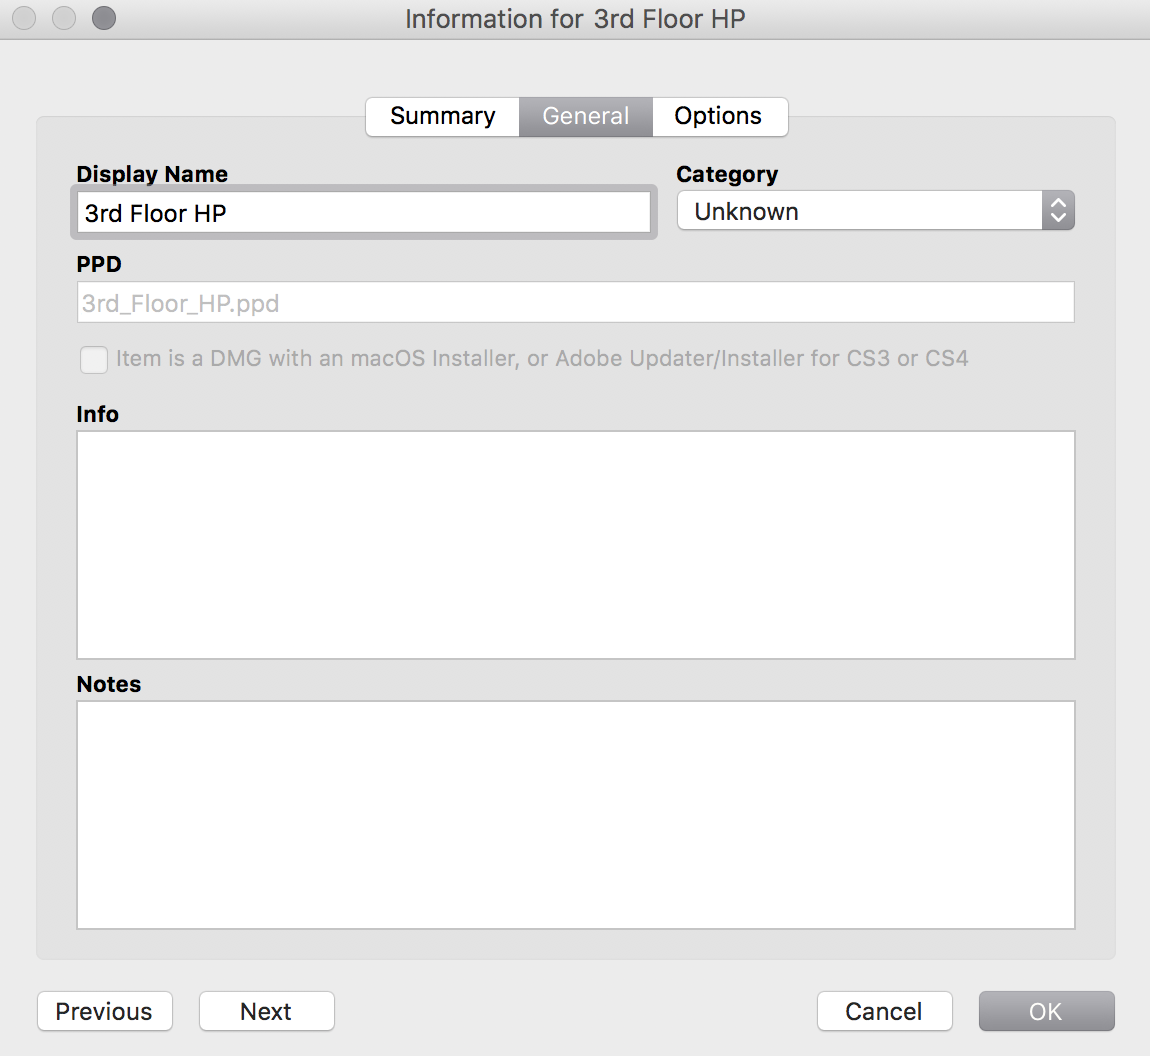Image resolution: width=1150 pixels, height=1056 pixels.
Task: Click the 'PPD' label
Action: pyautogui.click(x=99, y=264)
